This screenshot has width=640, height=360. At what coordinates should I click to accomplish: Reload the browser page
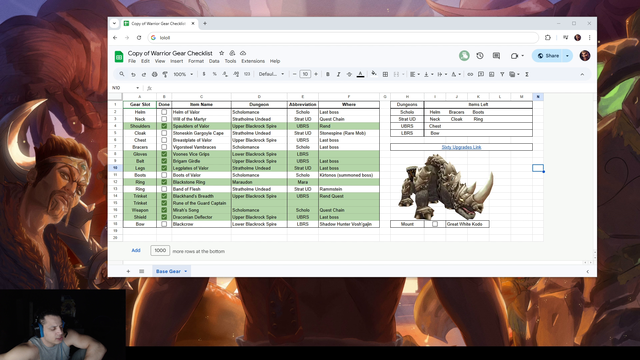(139, 38)
